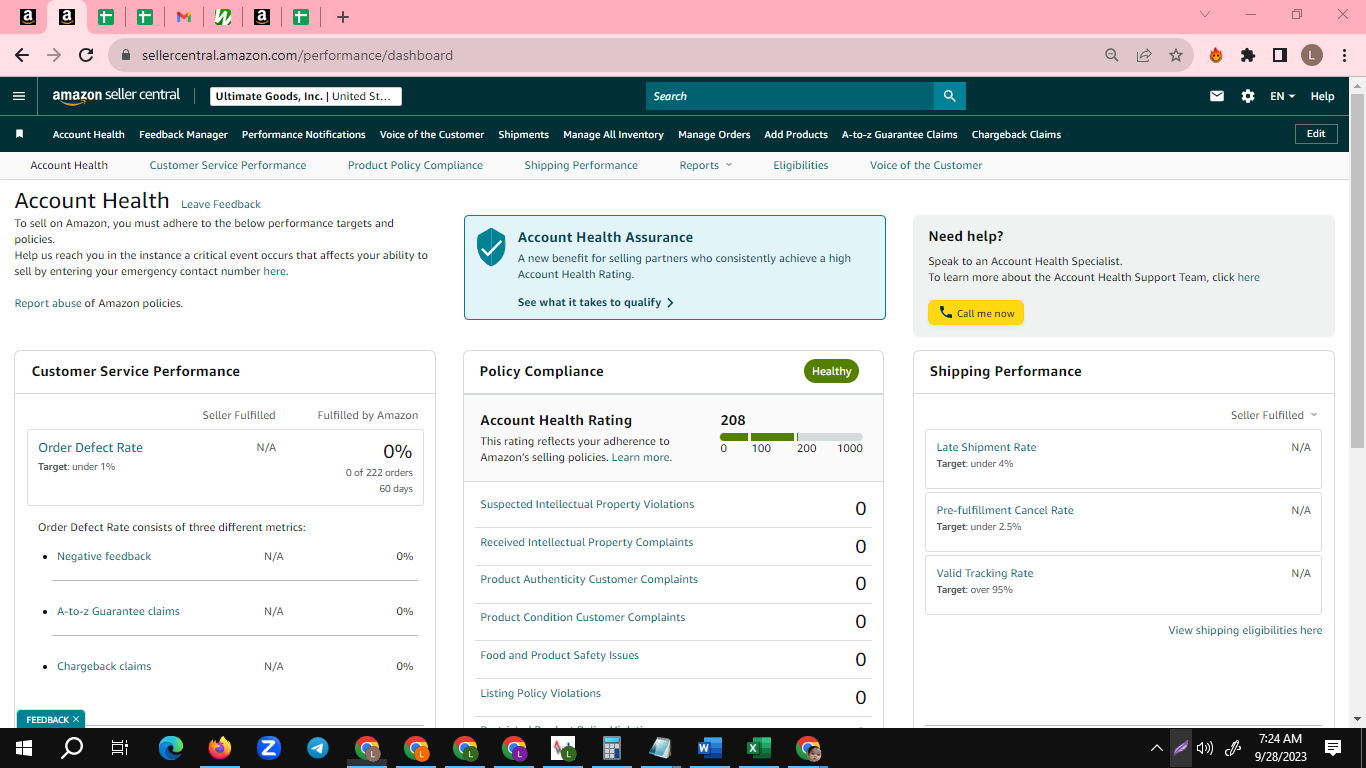
Task: Open the Help link in header
Action: click(1322, 96)
